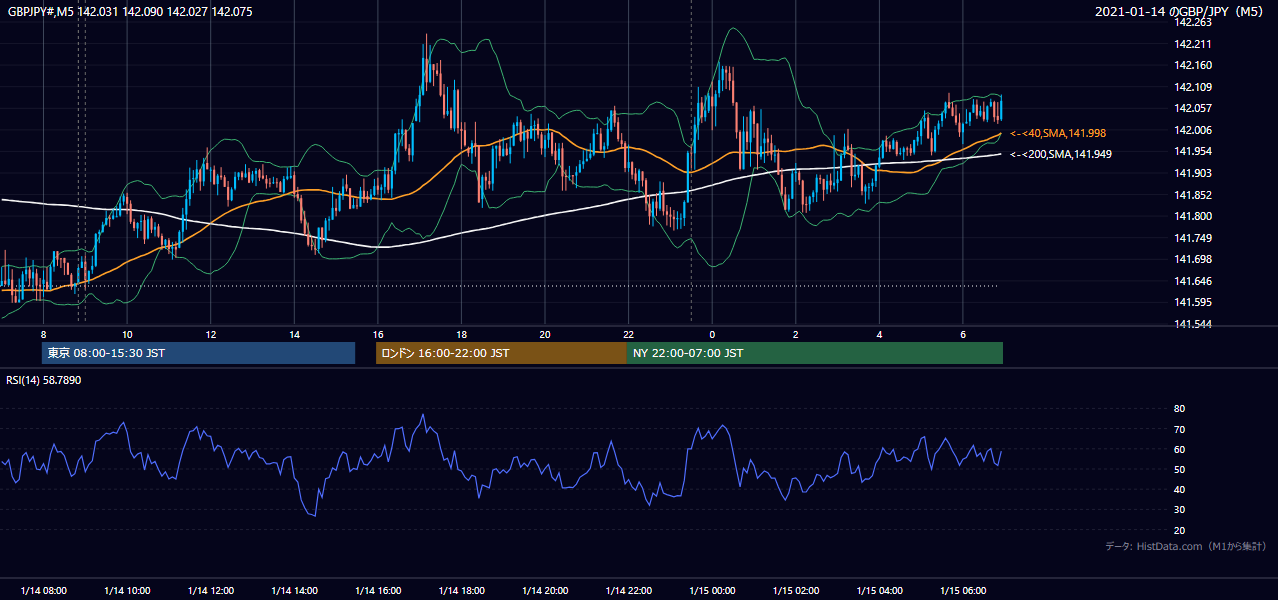Select the 東京 08:00-15:30 JST session bar
The height and width of the screenshot is (600, 1278).
tap(198, 353)
